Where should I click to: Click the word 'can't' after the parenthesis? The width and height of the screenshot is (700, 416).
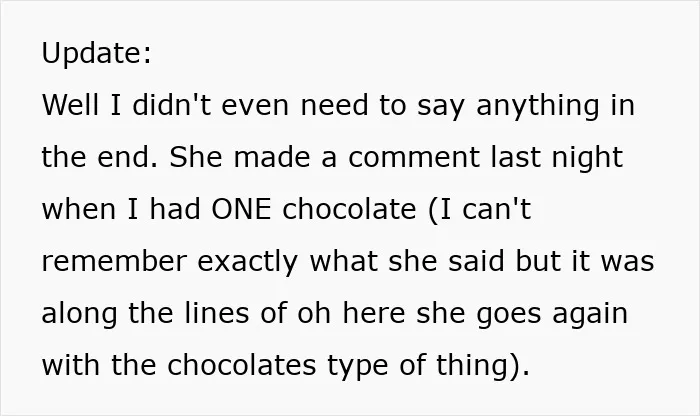tap(496, 208)
